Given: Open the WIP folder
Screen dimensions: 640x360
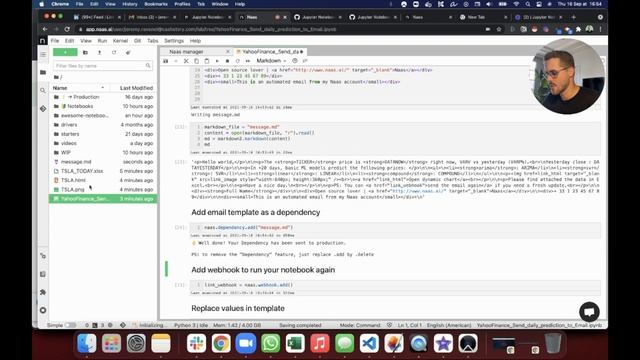Looking at the screenshot, I should click(x=103, y=152).
